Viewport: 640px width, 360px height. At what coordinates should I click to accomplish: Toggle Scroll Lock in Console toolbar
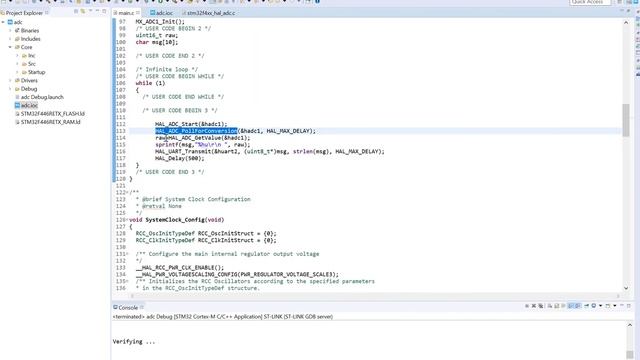tap(556, 306)
